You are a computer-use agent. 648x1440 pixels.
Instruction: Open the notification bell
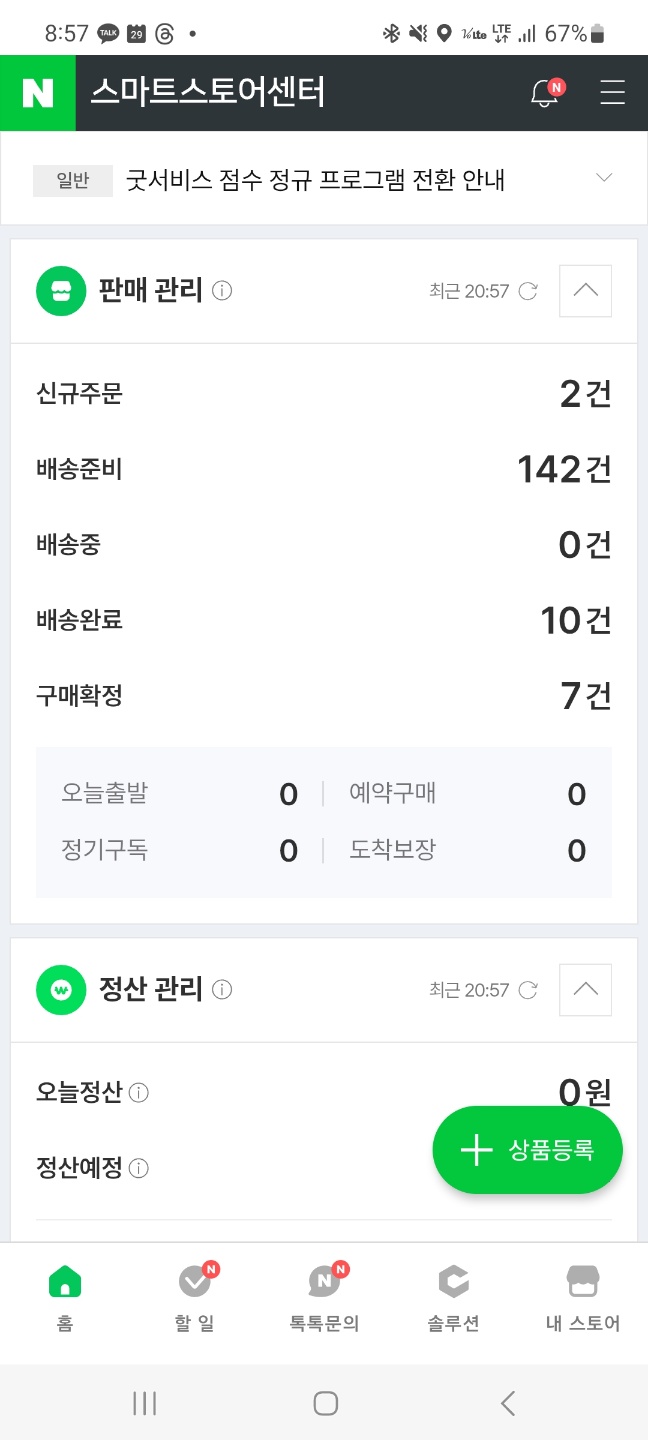(545, 93)
